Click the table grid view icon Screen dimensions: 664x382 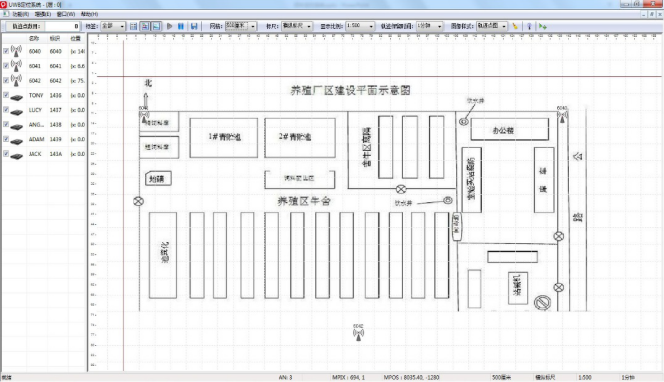point(133,26)
